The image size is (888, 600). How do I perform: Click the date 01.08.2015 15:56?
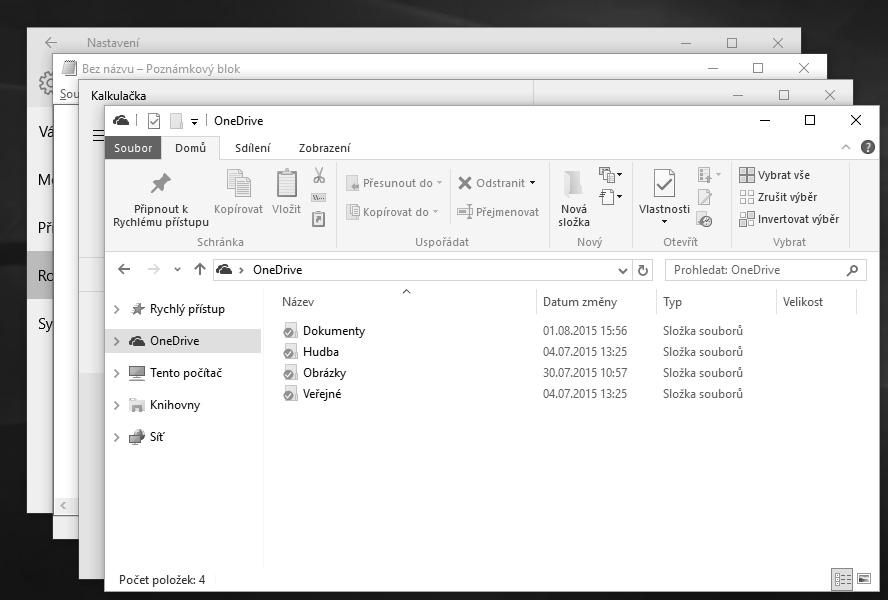pos(585,331)
